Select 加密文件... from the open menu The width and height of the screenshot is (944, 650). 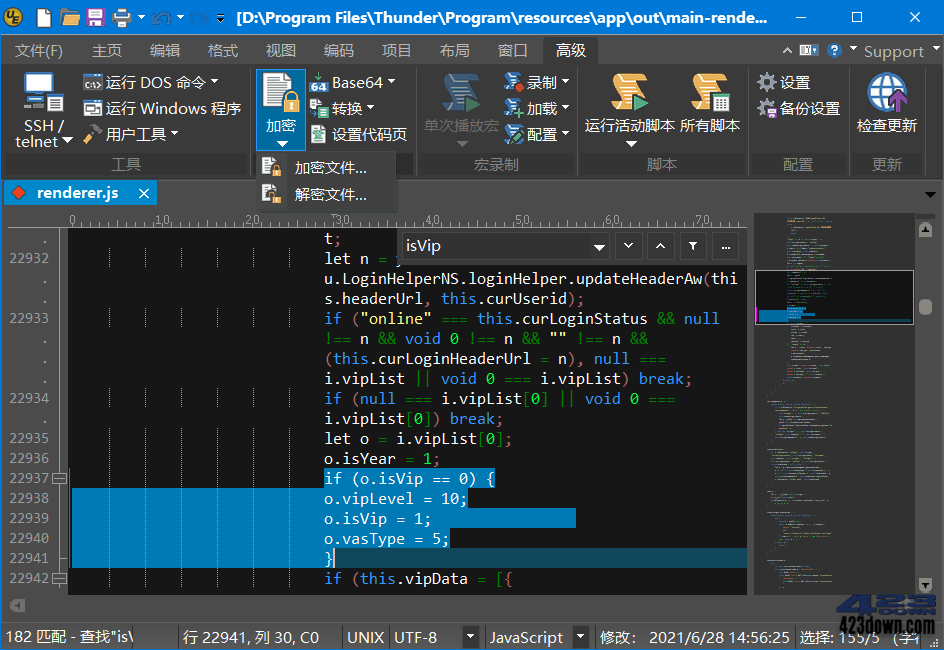click(x=330, y=167)
